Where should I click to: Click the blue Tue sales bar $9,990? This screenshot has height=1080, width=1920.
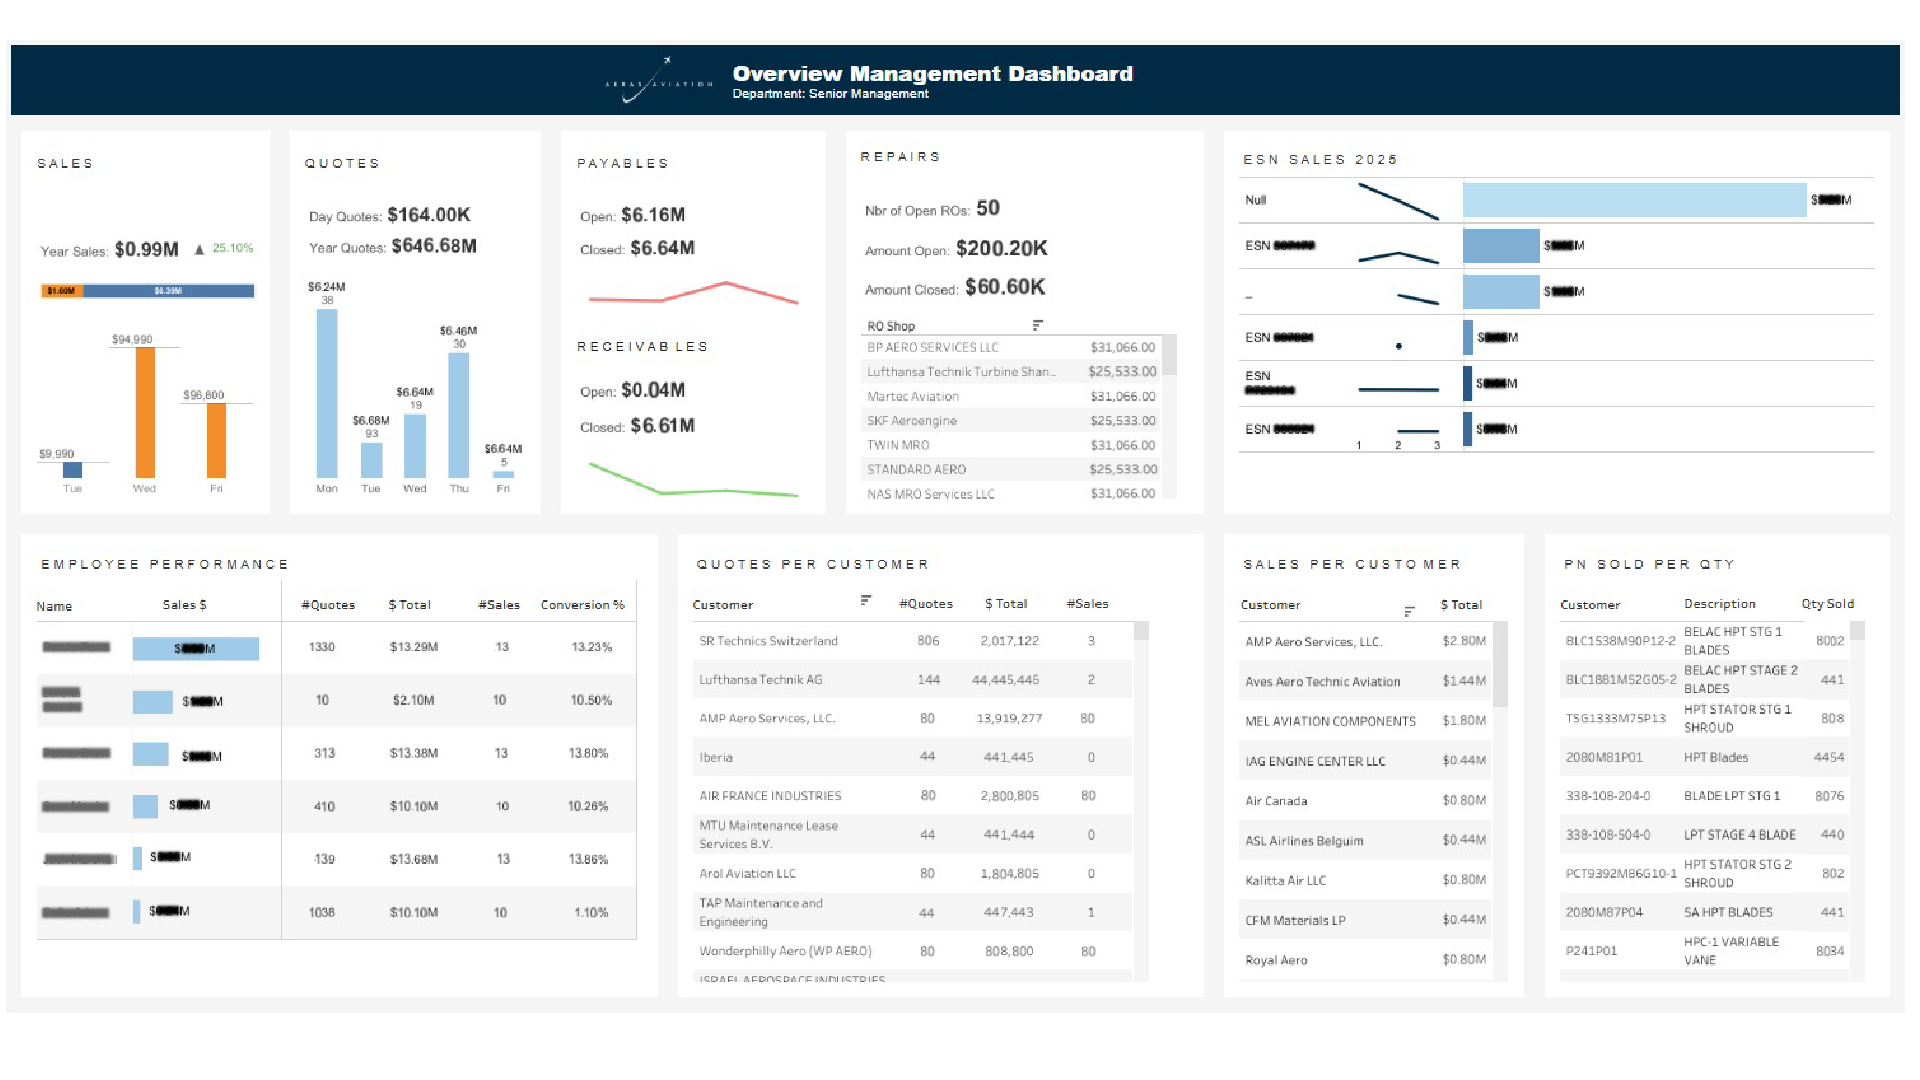point(72,470)
